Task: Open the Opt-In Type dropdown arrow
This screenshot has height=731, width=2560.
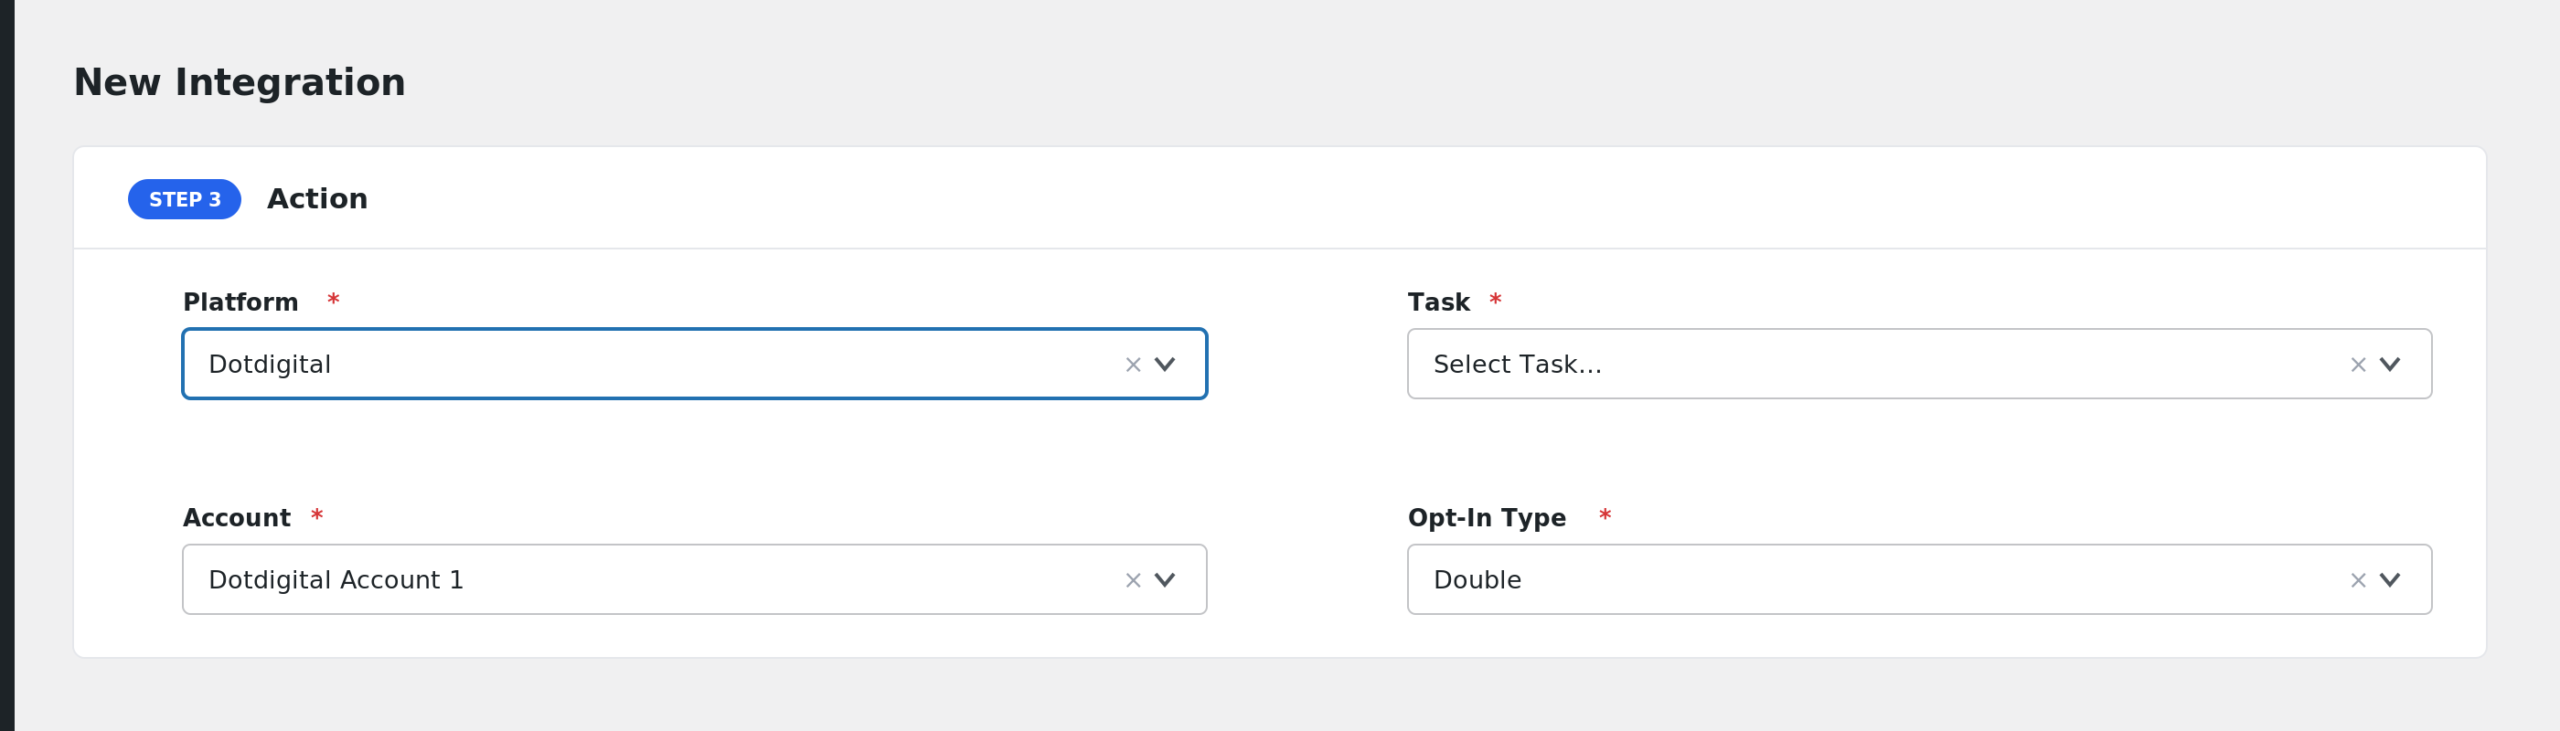Action: pyautogui.click(x=2390, y=580)
